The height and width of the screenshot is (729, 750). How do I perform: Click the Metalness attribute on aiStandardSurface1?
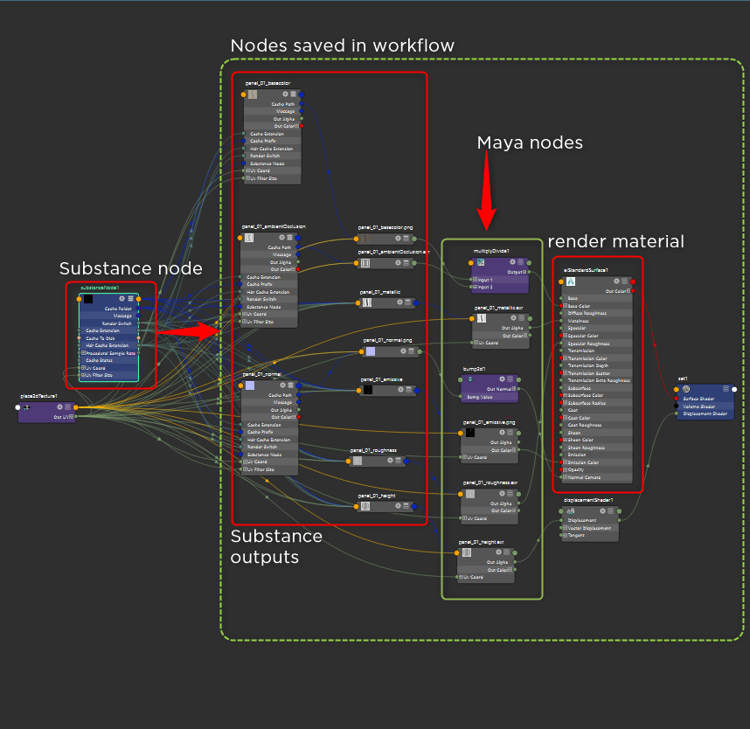578,320
